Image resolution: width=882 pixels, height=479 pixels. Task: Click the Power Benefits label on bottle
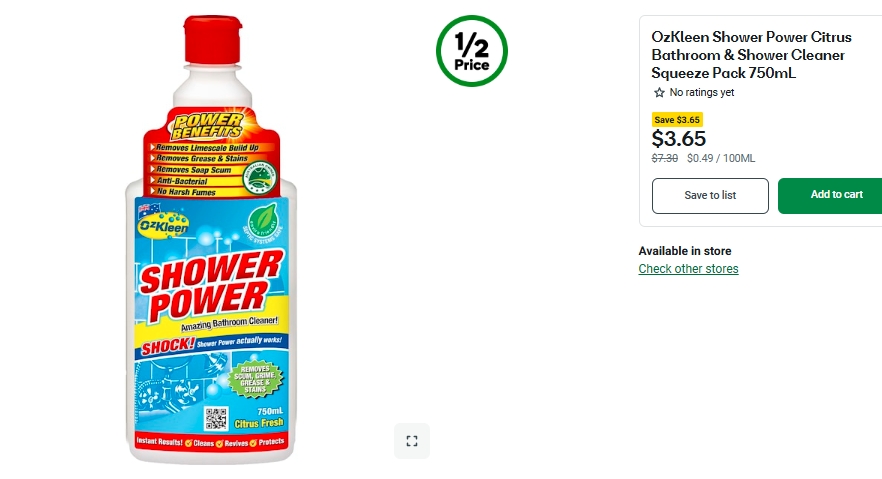tap(208, 126)
